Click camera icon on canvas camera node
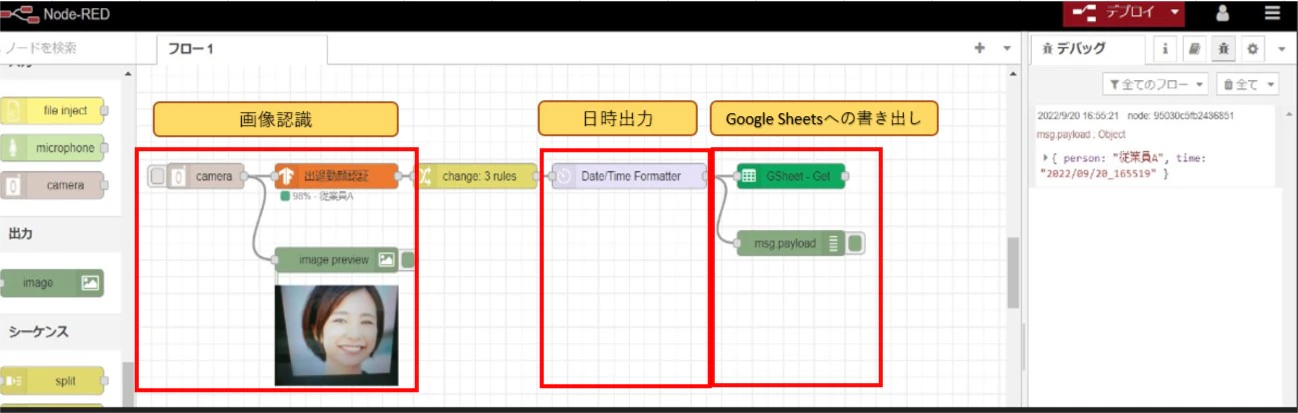 tap(178, 177)
